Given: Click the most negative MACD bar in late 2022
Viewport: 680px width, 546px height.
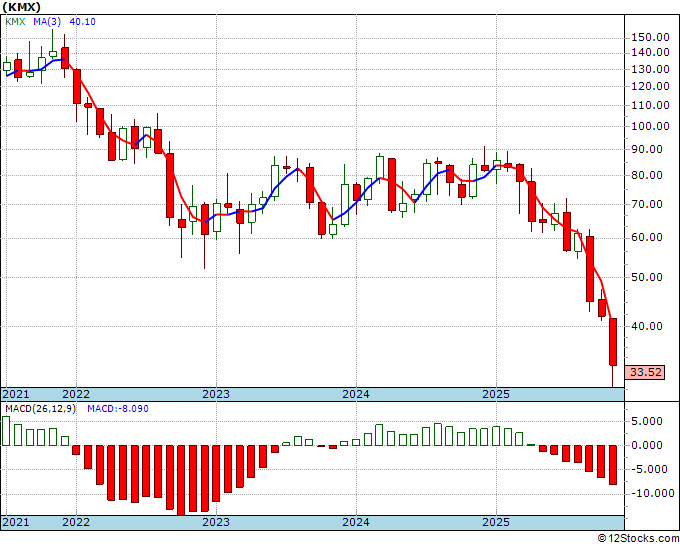Looking at the screenshot, I should pos(181,480).
